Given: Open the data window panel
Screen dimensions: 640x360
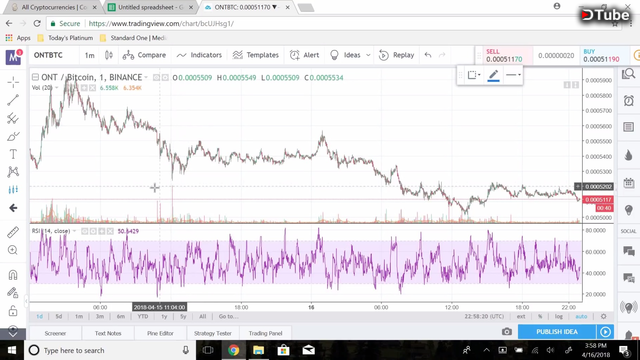Looking at the screenshot, I should 629,127.
